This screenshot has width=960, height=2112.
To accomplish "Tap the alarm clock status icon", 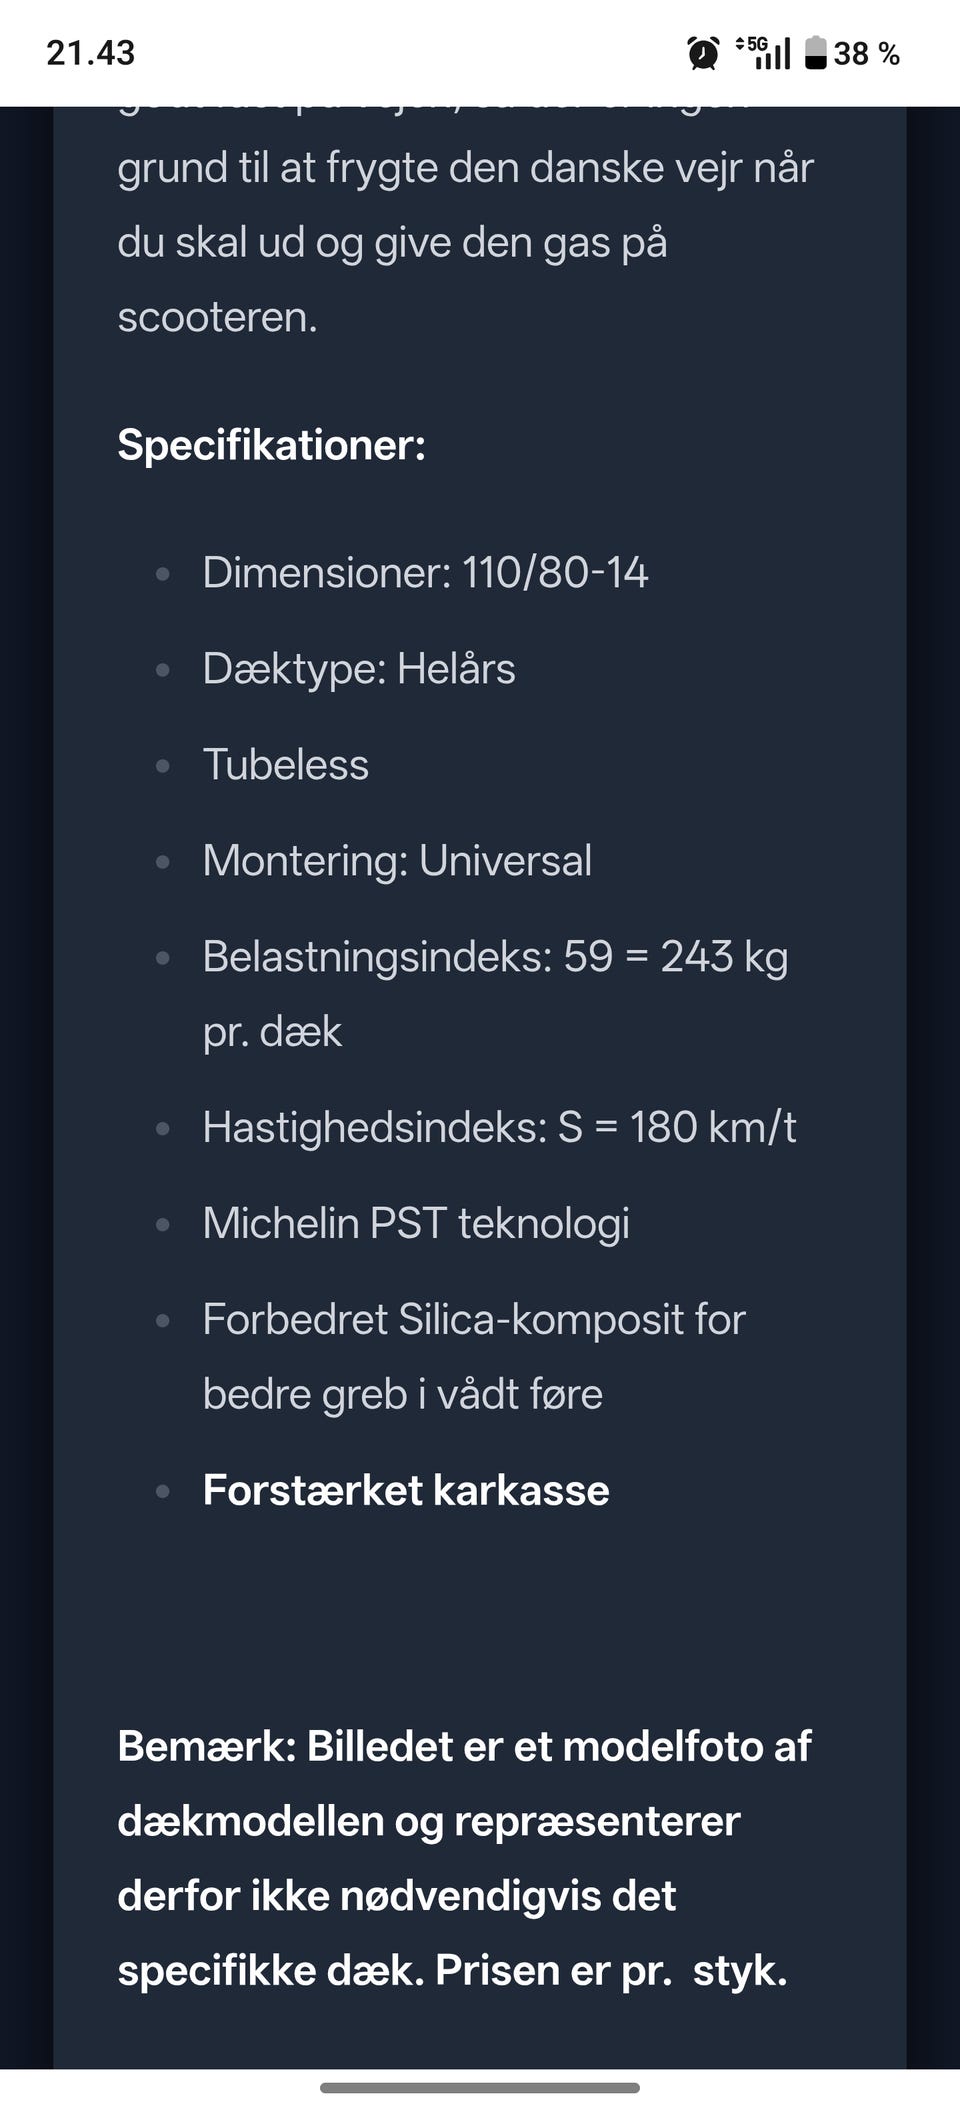I will tap(703, 53).
